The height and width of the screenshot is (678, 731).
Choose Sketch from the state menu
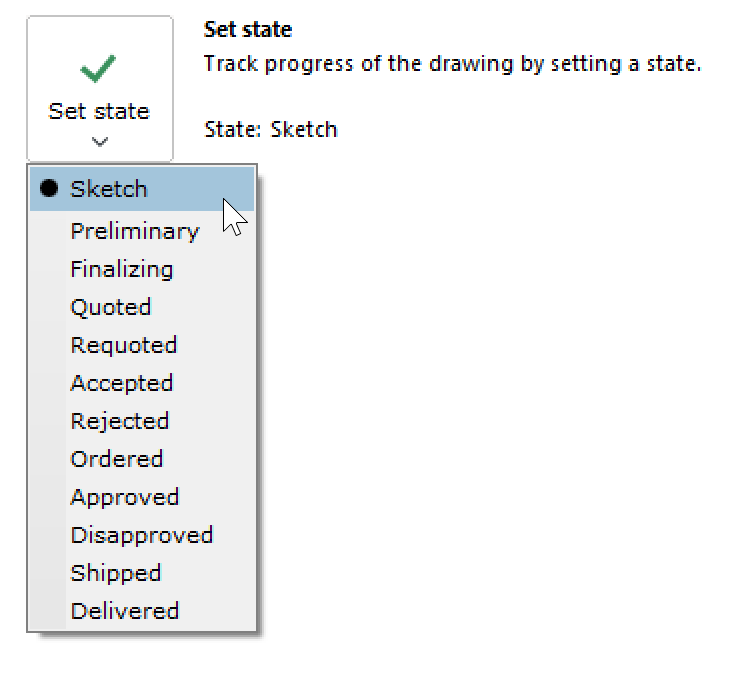tap(108, 189)
